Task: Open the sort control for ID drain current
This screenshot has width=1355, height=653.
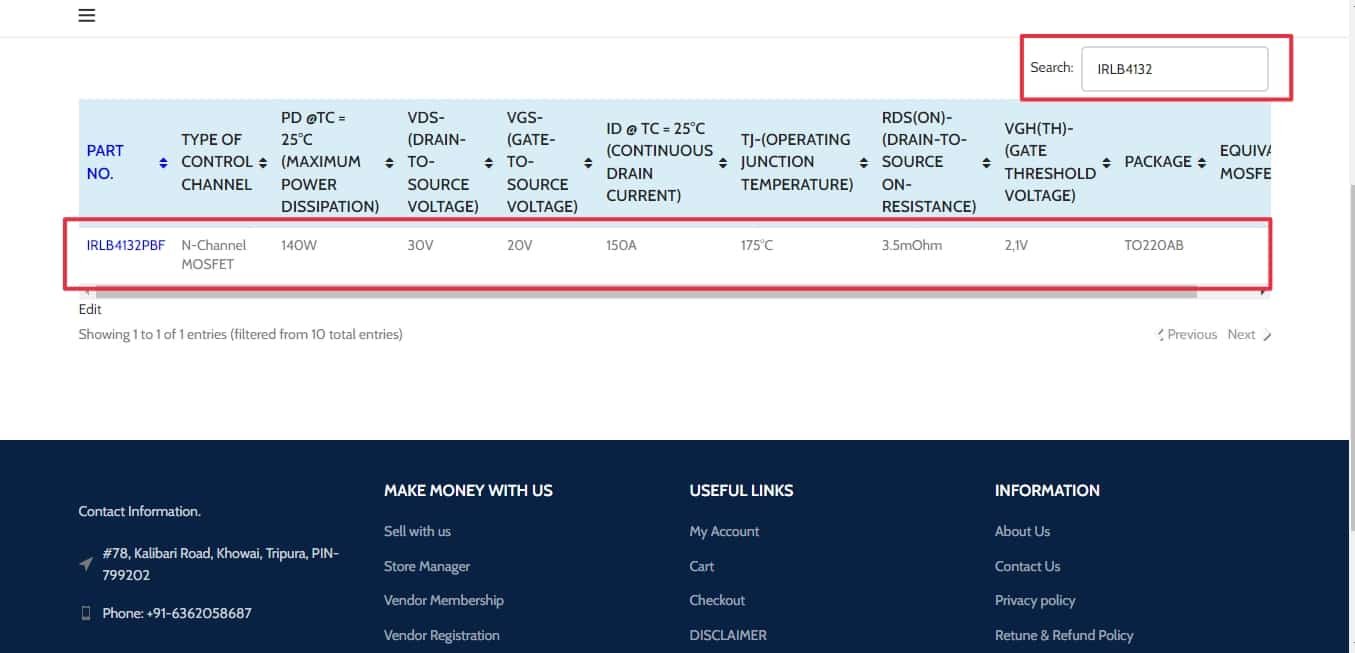Action: pos(721,162)
